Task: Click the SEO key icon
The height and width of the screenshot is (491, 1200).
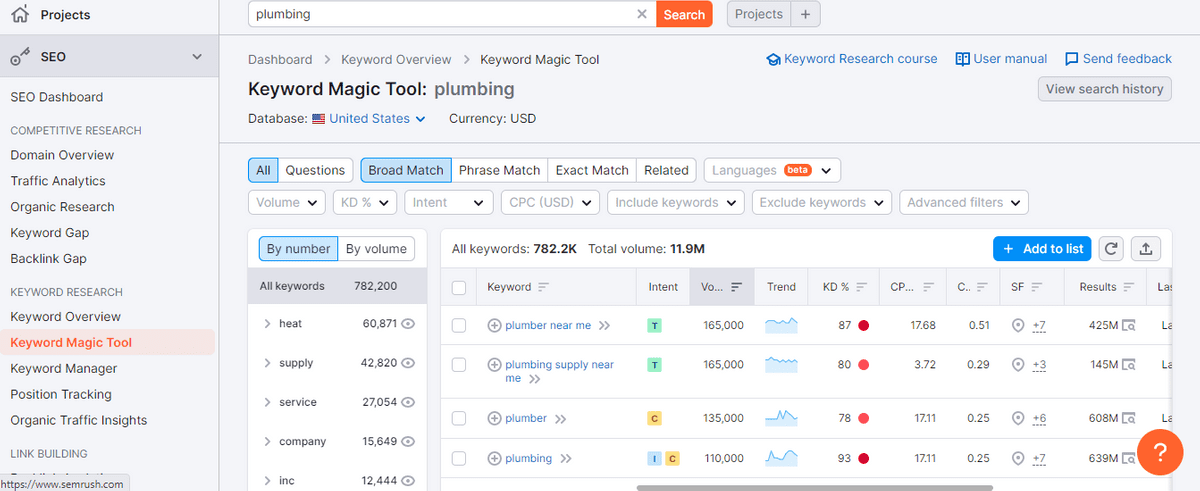Action: (x=20, y=58)
